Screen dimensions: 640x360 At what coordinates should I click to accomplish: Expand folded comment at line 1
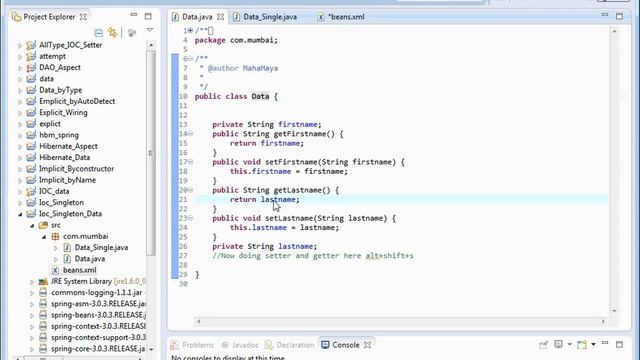tap(190, 30)
